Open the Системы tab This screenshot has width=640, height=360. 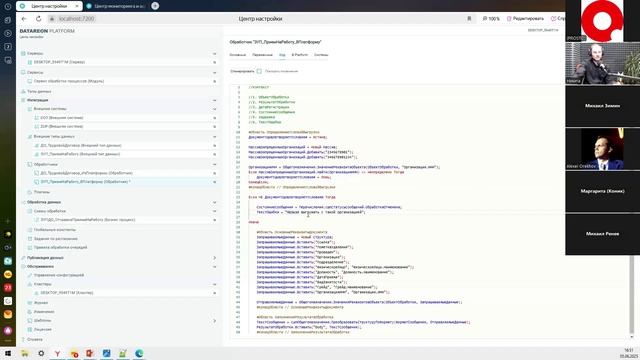pos(321,55)
